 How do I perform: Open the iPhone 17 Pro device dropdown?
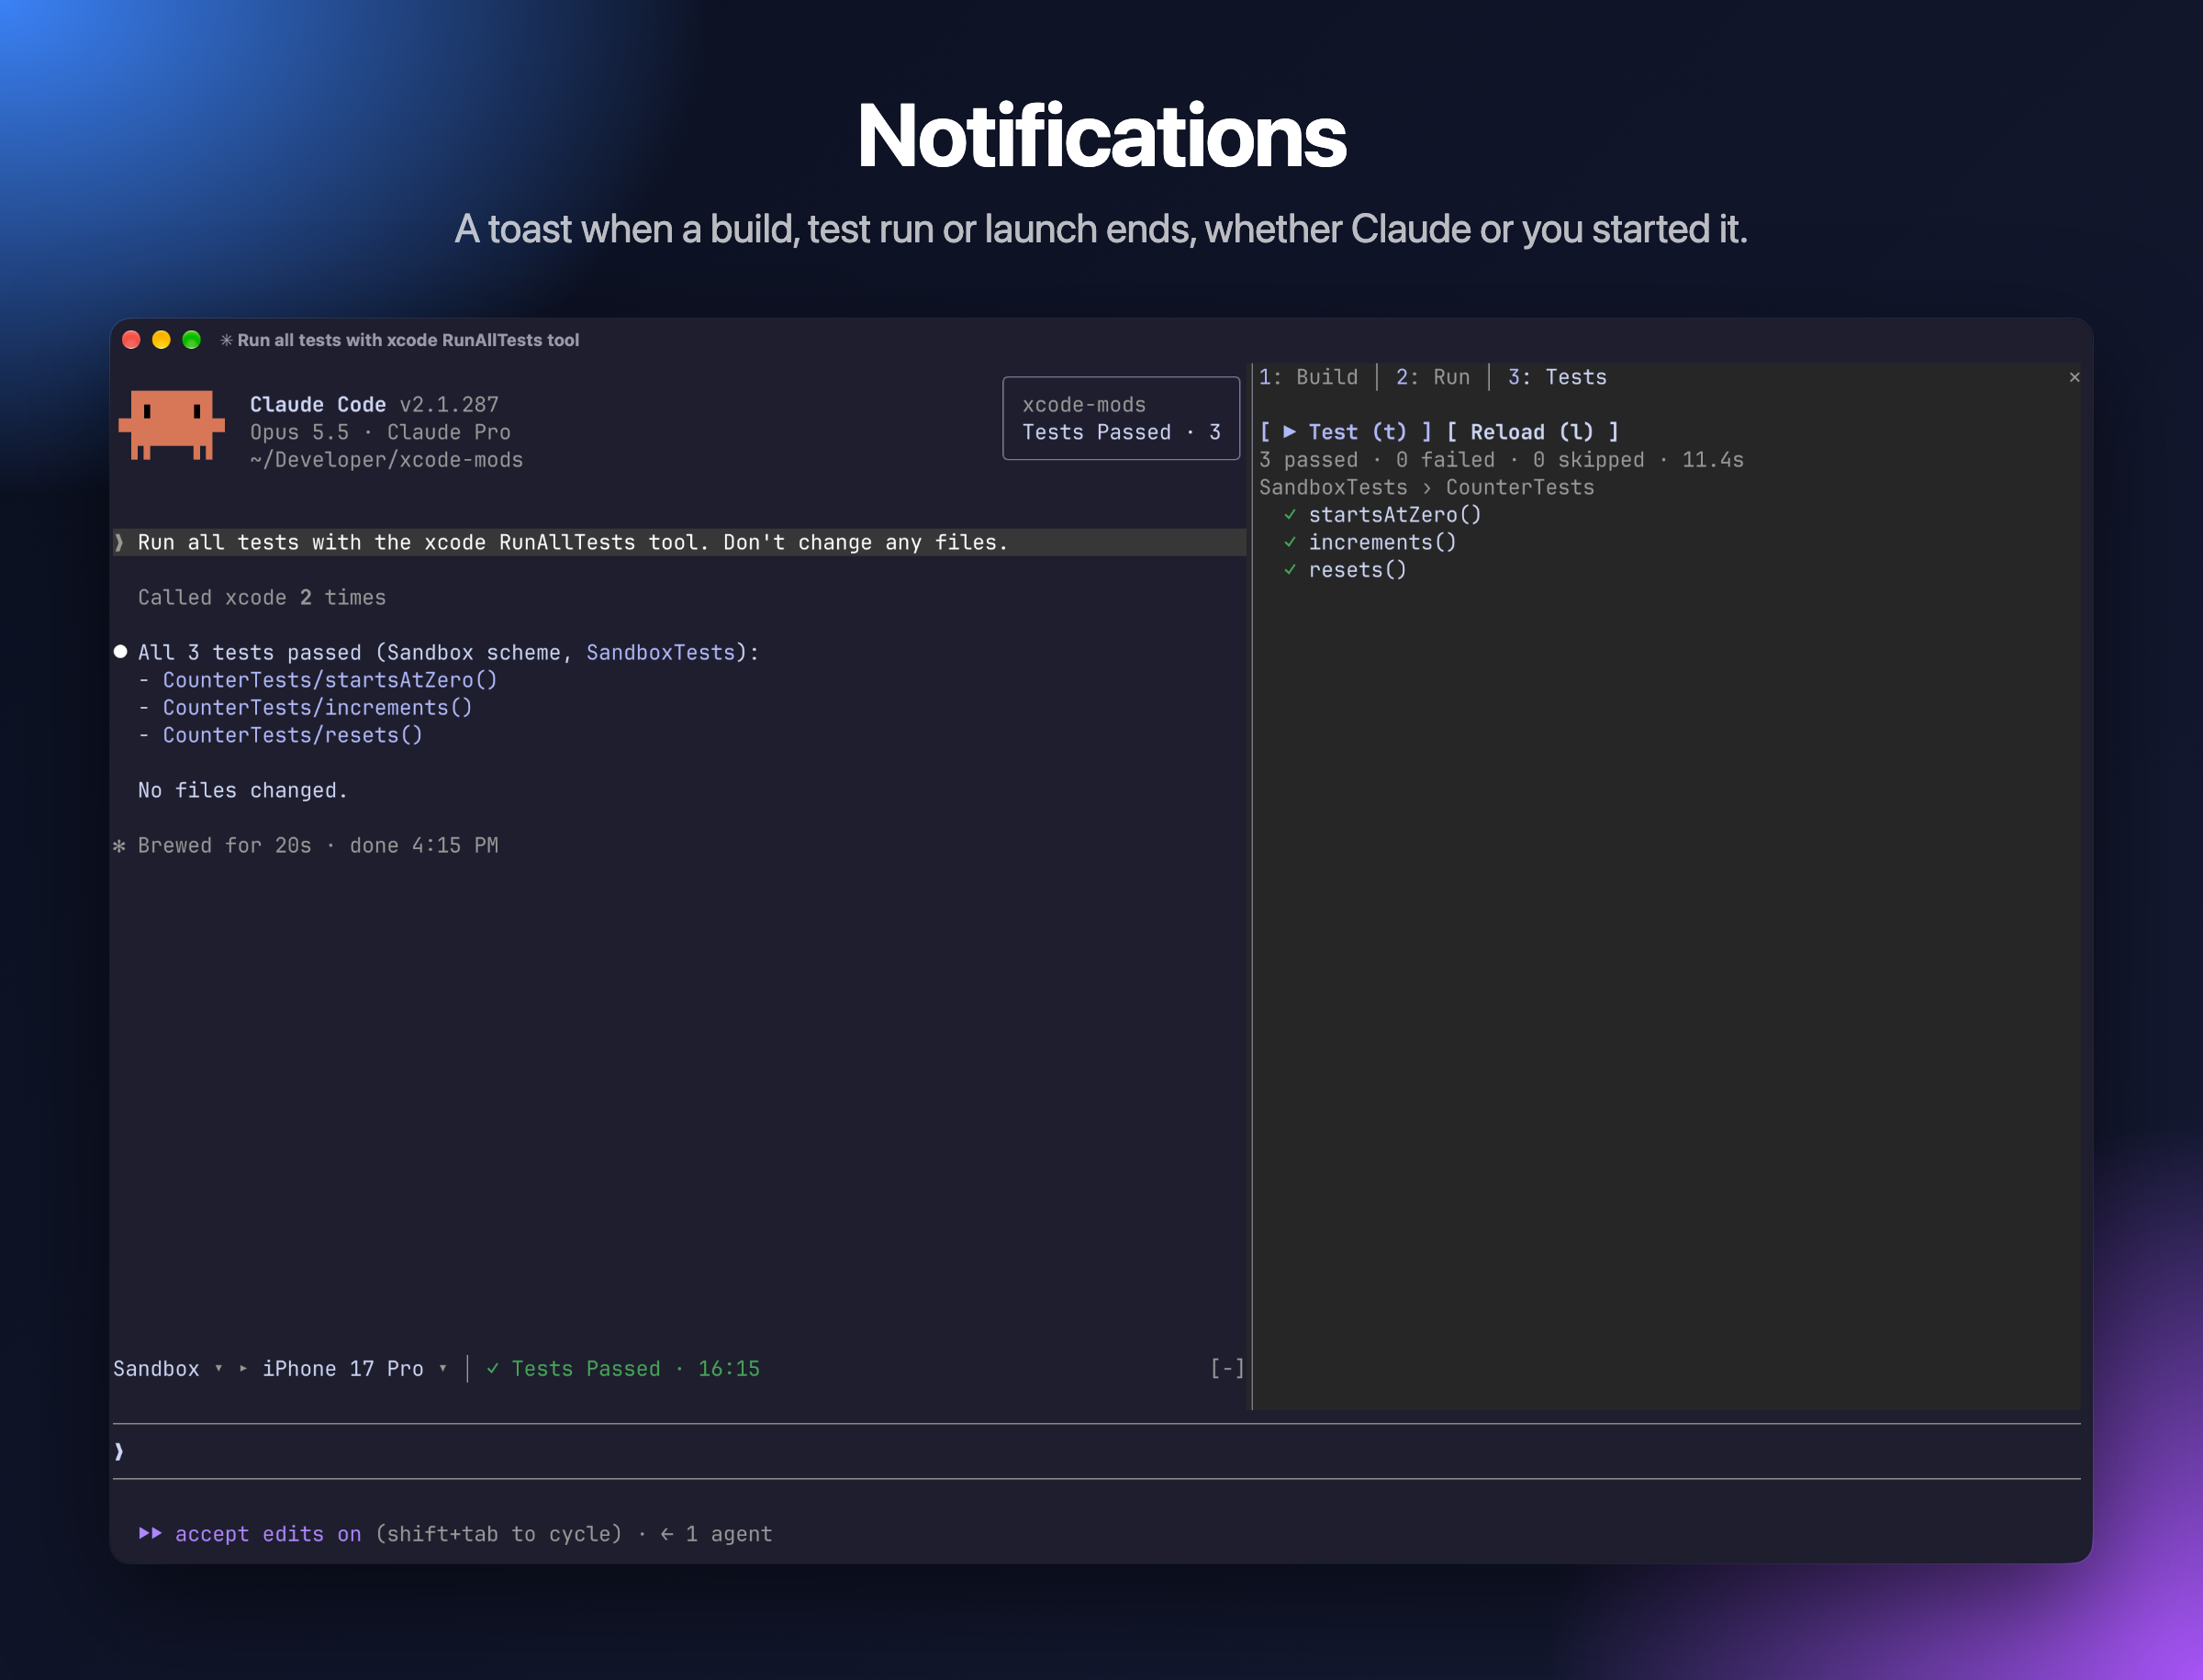(x=354, y=1369)
